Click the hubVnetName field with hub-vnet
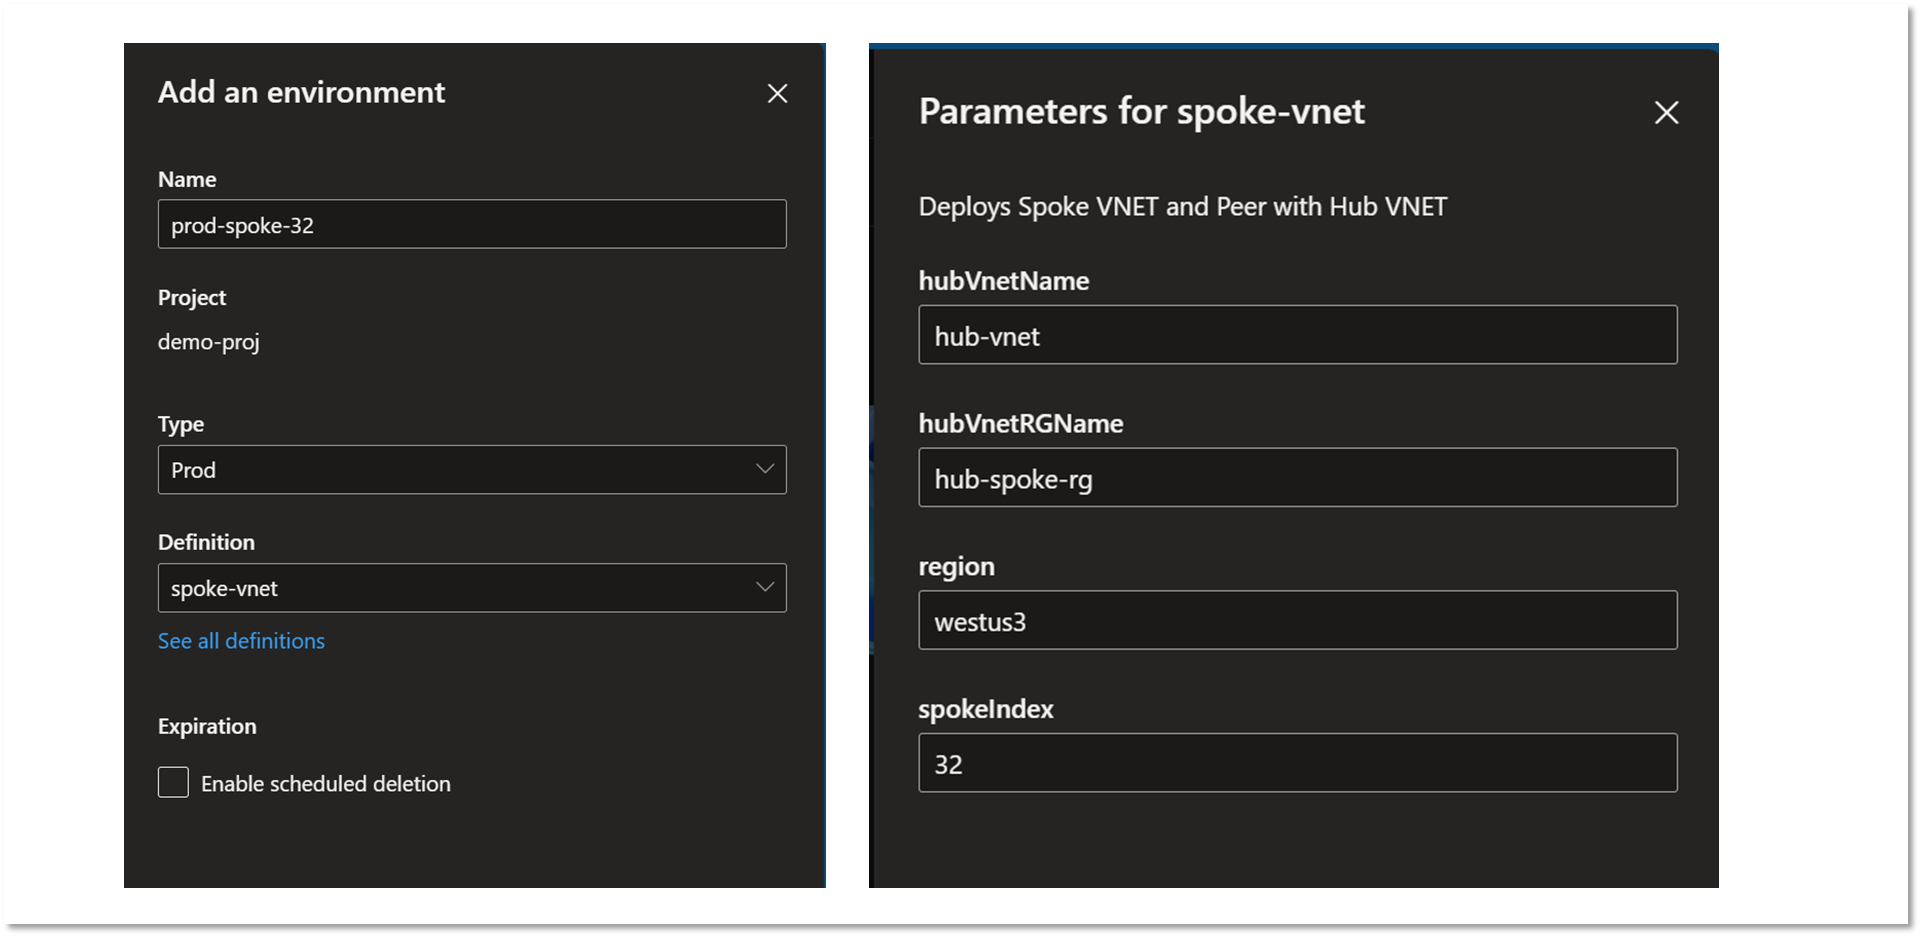This screenshot has height=937, width=1921. [x=1297, y=335]
